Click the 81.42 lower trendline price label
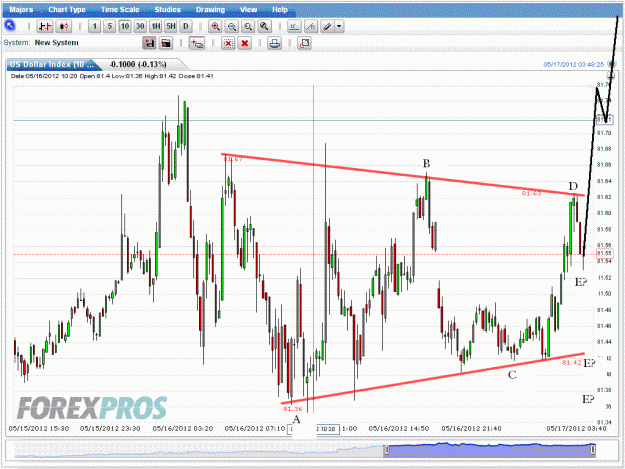The height and width of the screenshot is (469, 625). [x=572, y=363]
